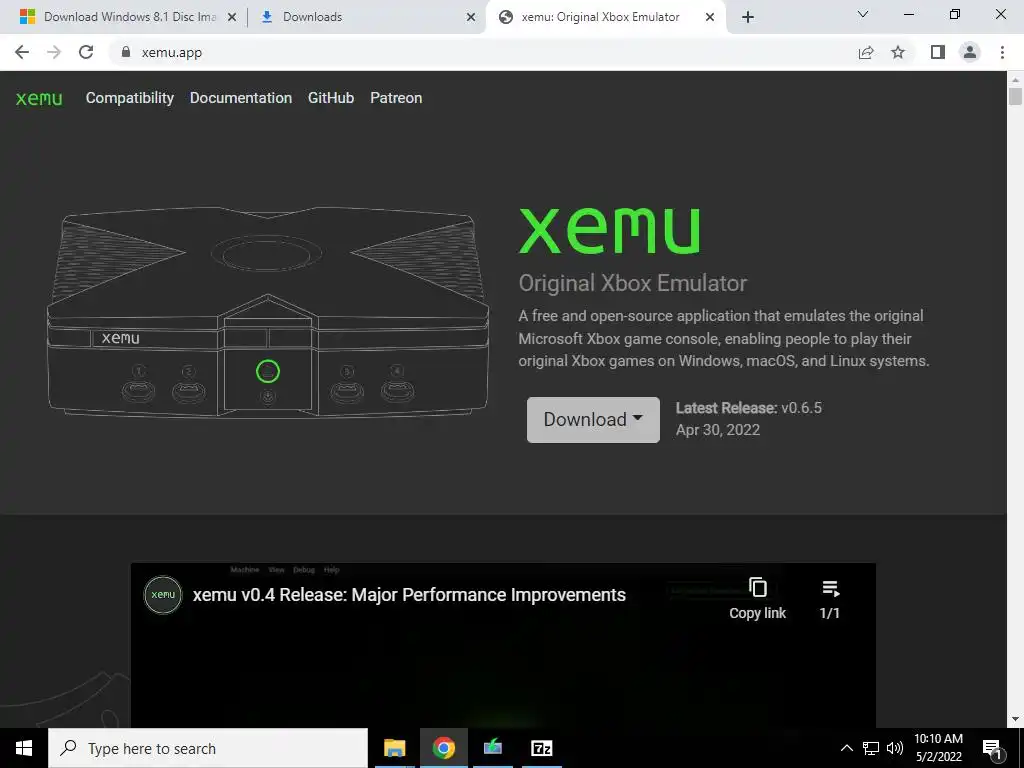Click the scrollbar down arrow

tap(1015, 719)
